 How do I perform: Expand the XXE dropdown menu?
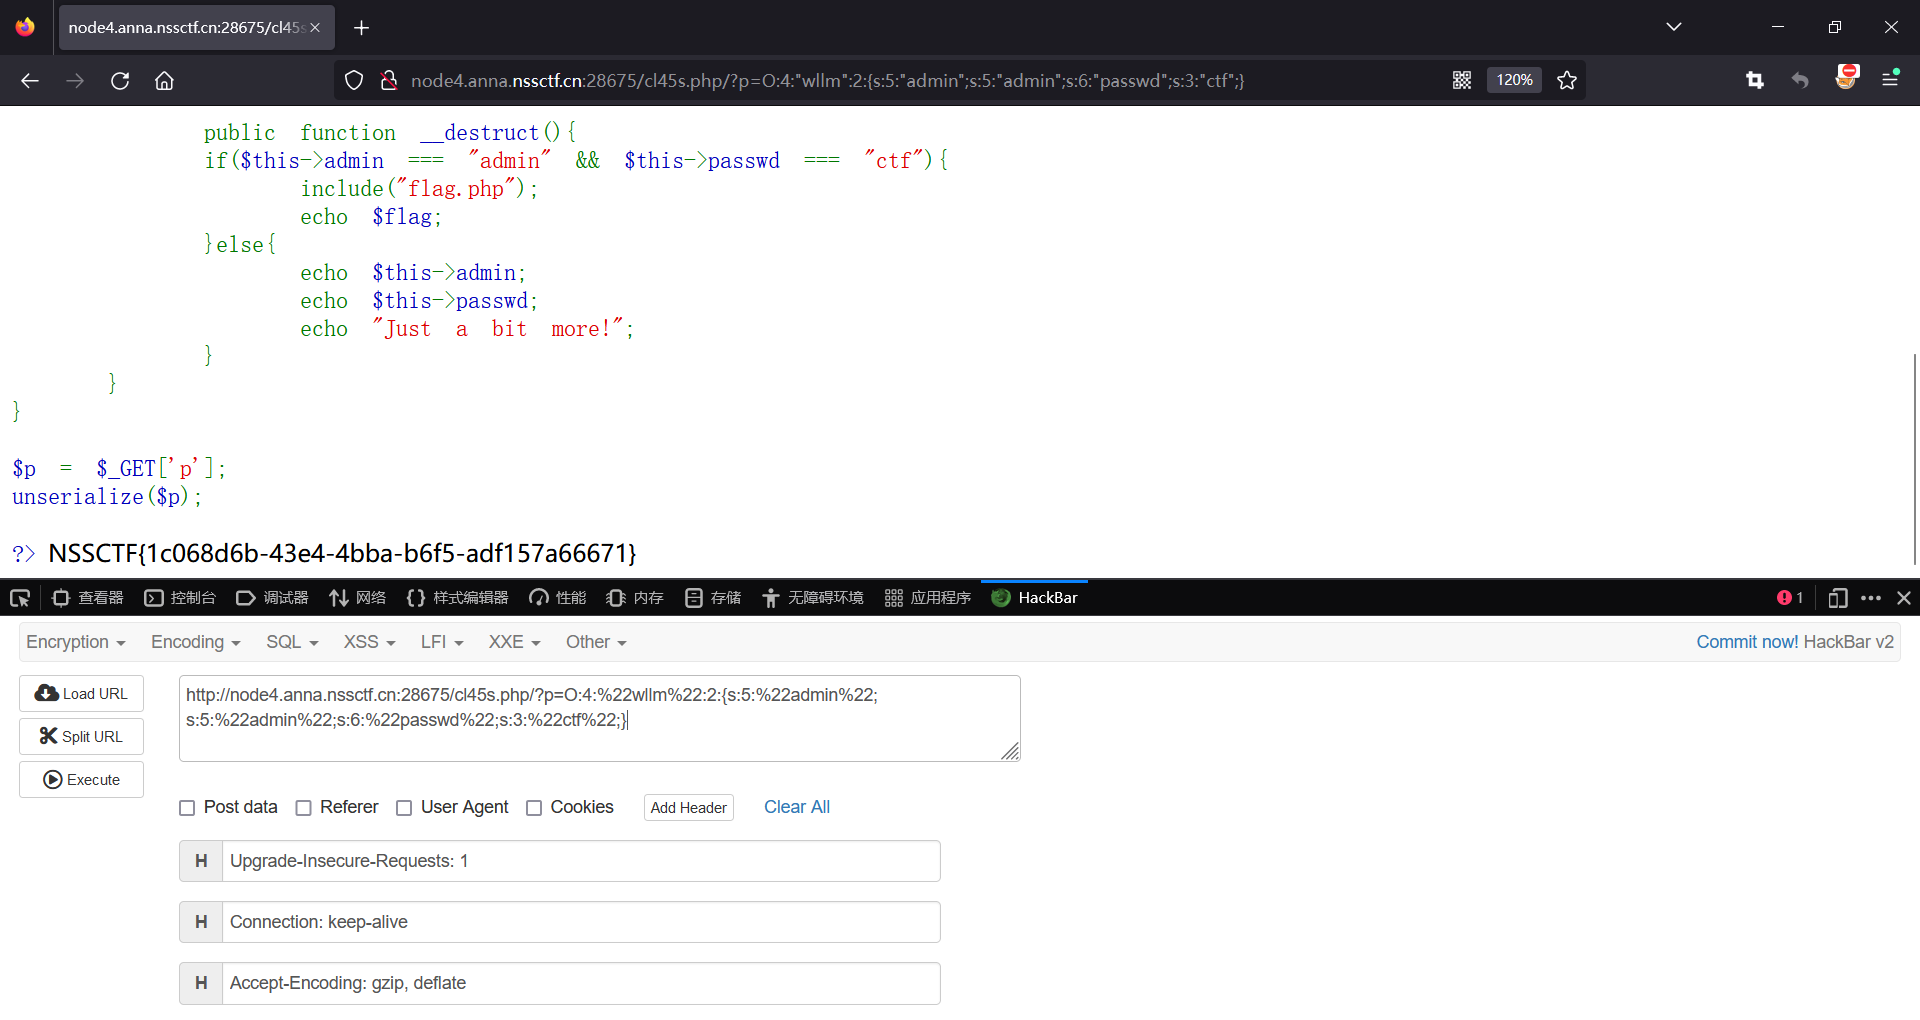coord(514,642)
